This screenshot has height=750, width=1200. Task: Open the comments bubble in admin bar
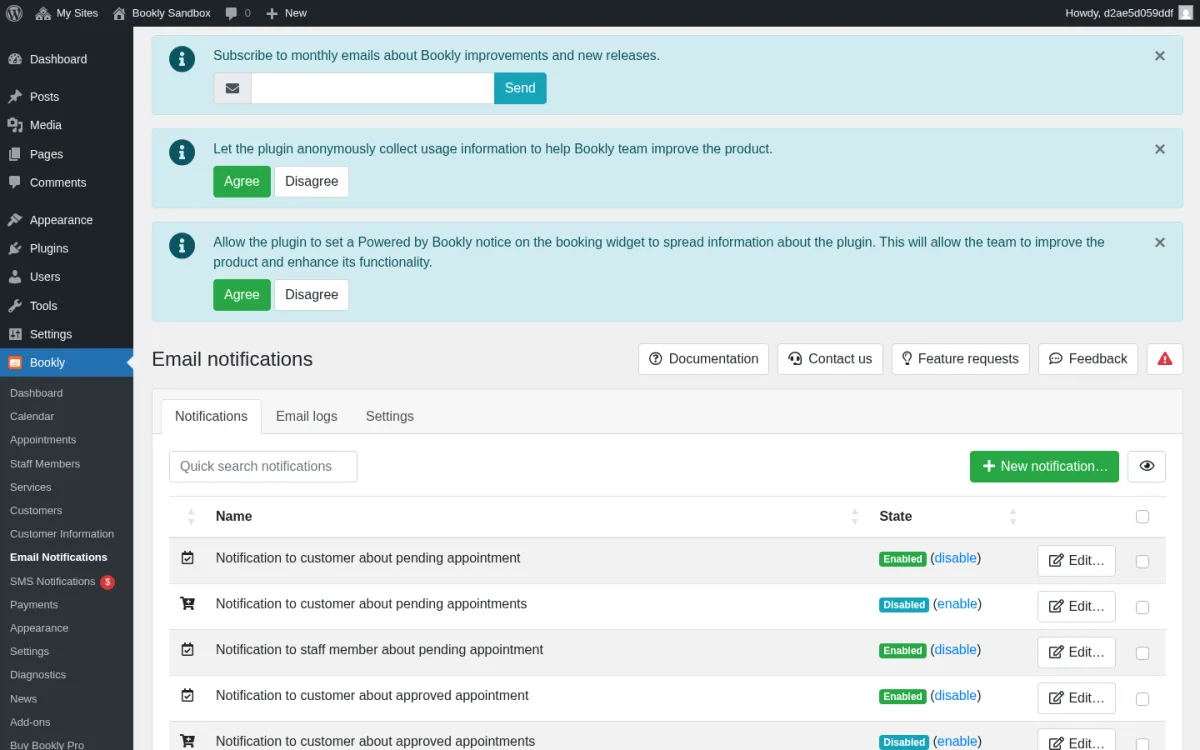(x=238, y=13)
